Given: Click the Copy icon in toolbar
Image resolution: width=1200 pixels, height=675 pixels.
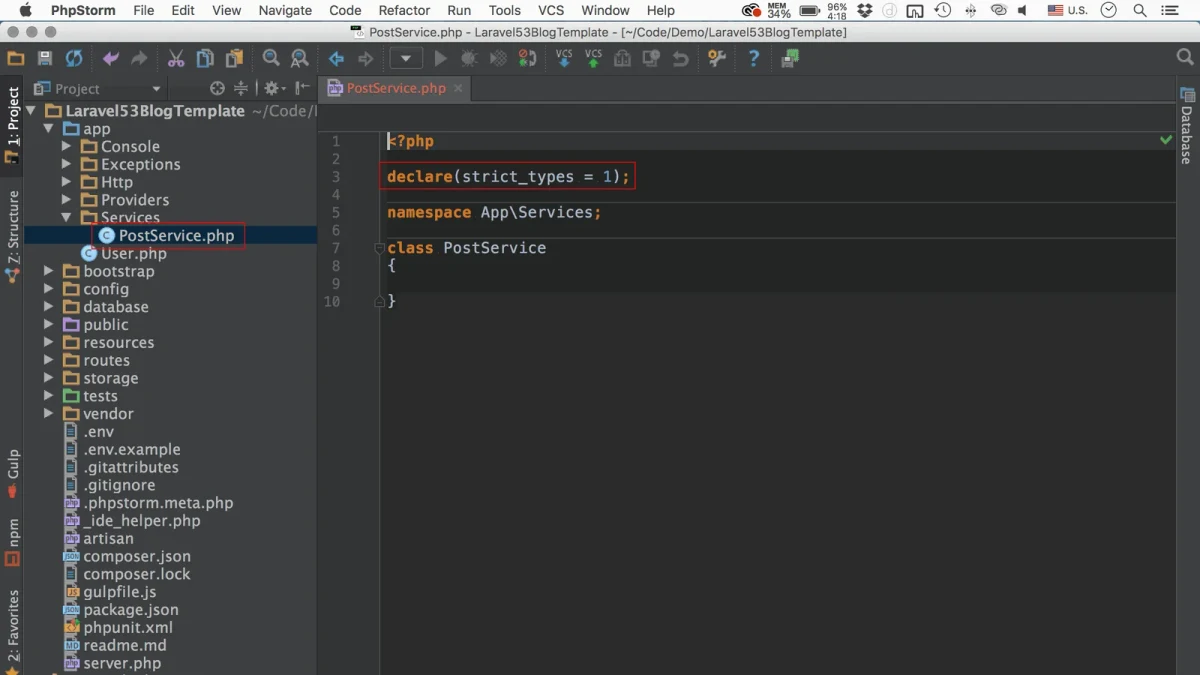Looking at the screenshot, I should pyautogui.click(x=205, y=59).
